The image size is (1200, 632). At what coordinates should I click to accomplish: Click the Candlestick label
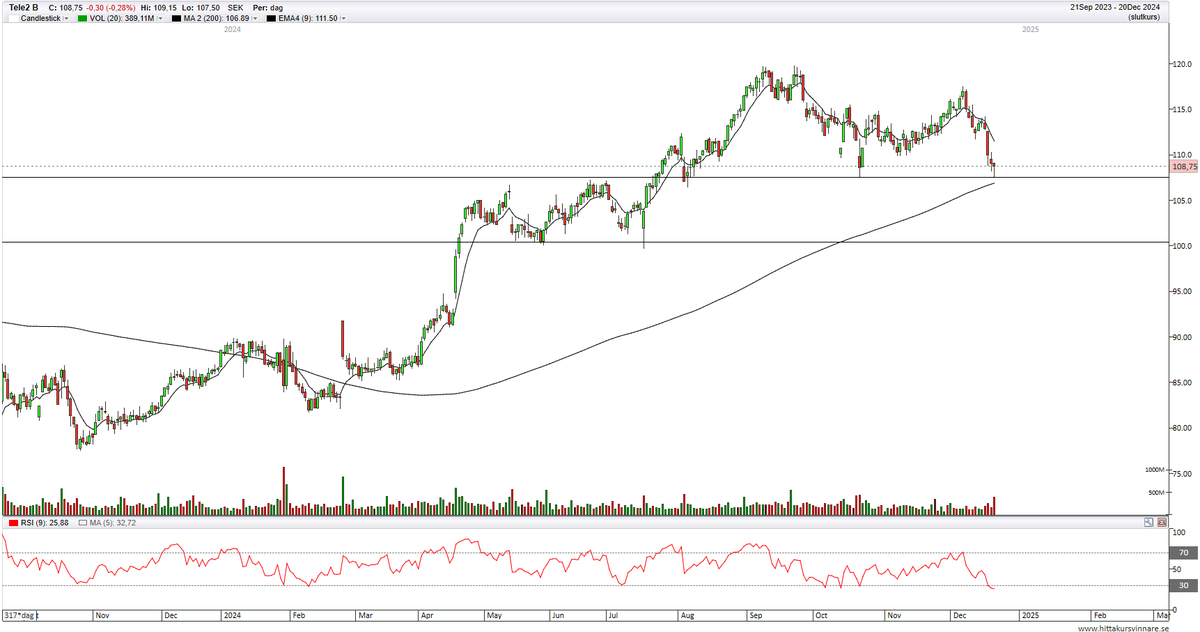pyautogui.click(x=40, y=18)
